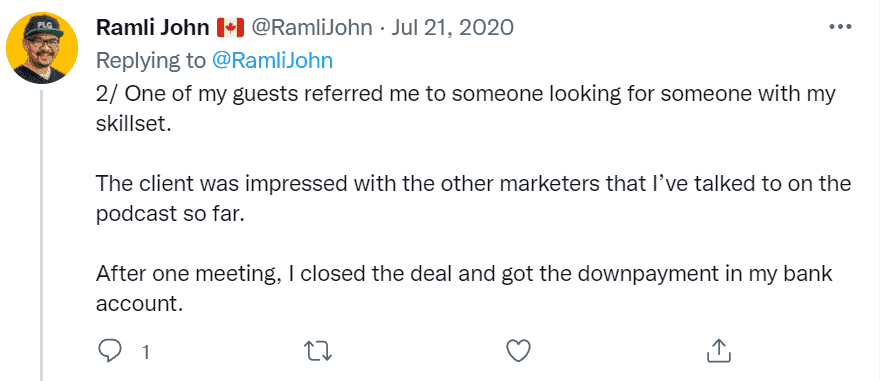The width and height of the screenshot is (882, 381).
Task: Click the gray "Replying to" label text
Action: tap(151, 60)
